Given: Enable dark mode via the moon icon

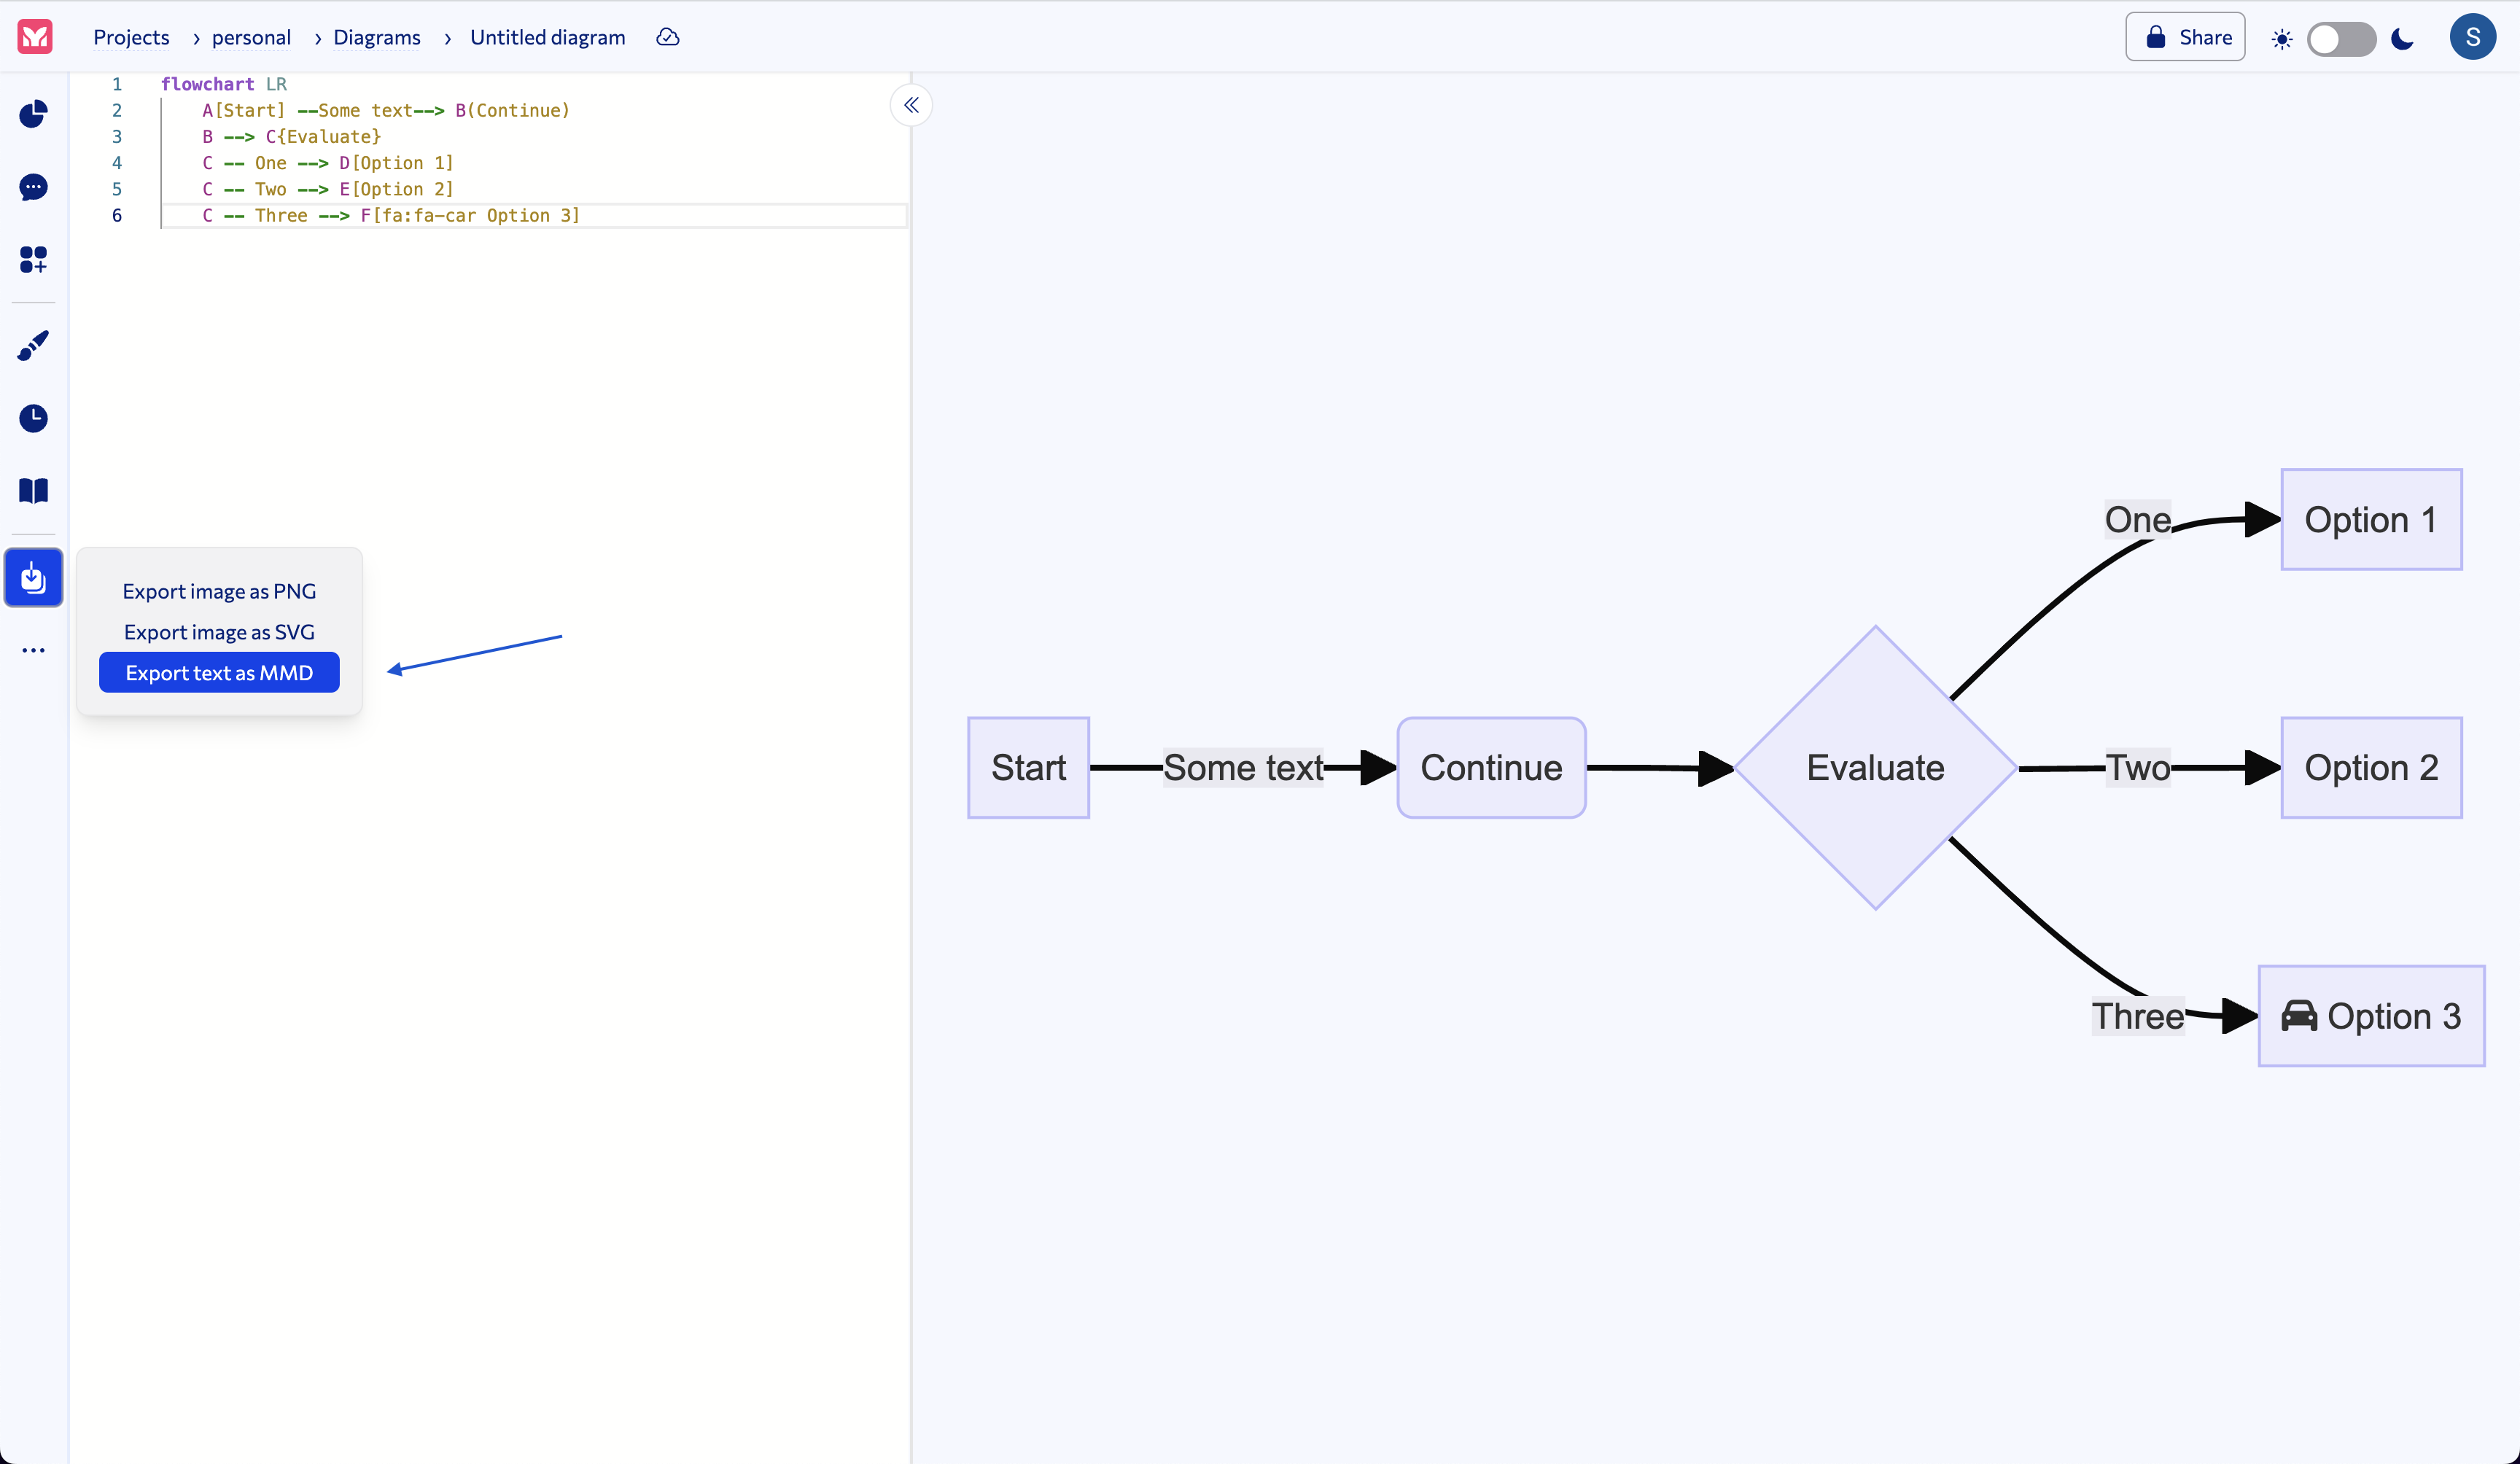Looking at the screenshot, I should pos(2402,38).
